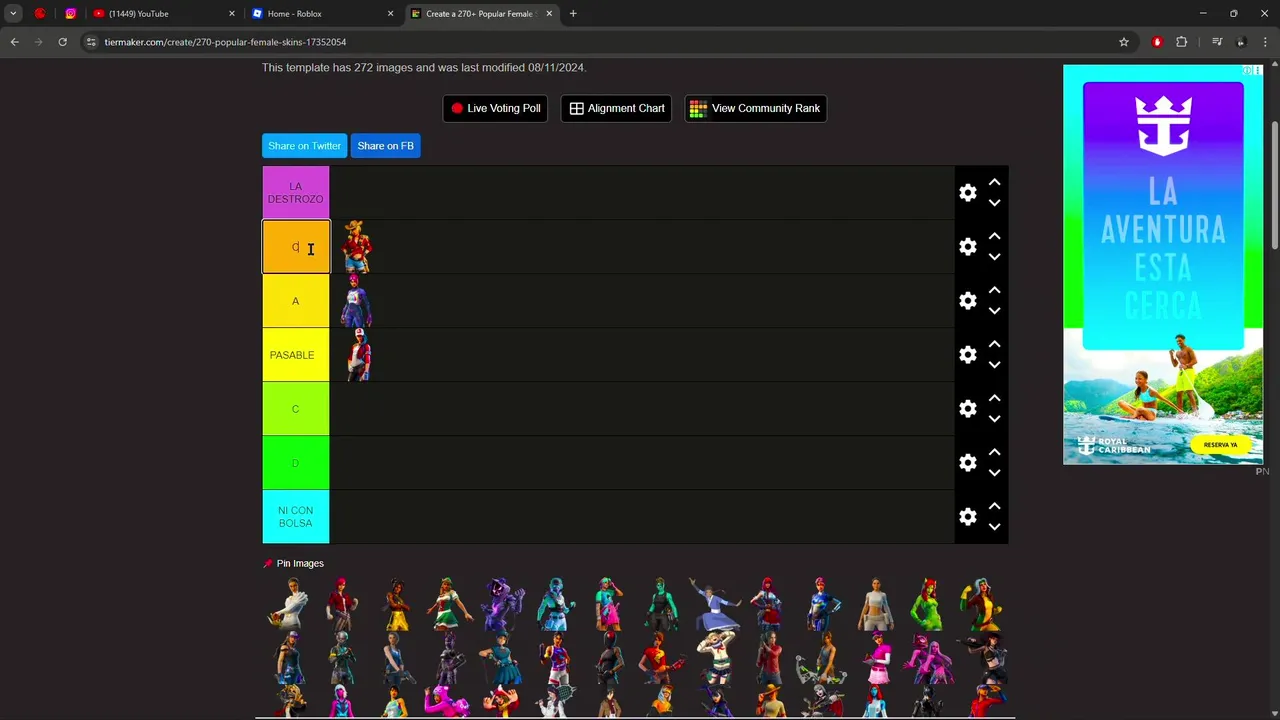This screenshot has width=1280, height=720.
Task: Select the skin placed in tier A
Action: pyautogui.click(x=357, y=301)
